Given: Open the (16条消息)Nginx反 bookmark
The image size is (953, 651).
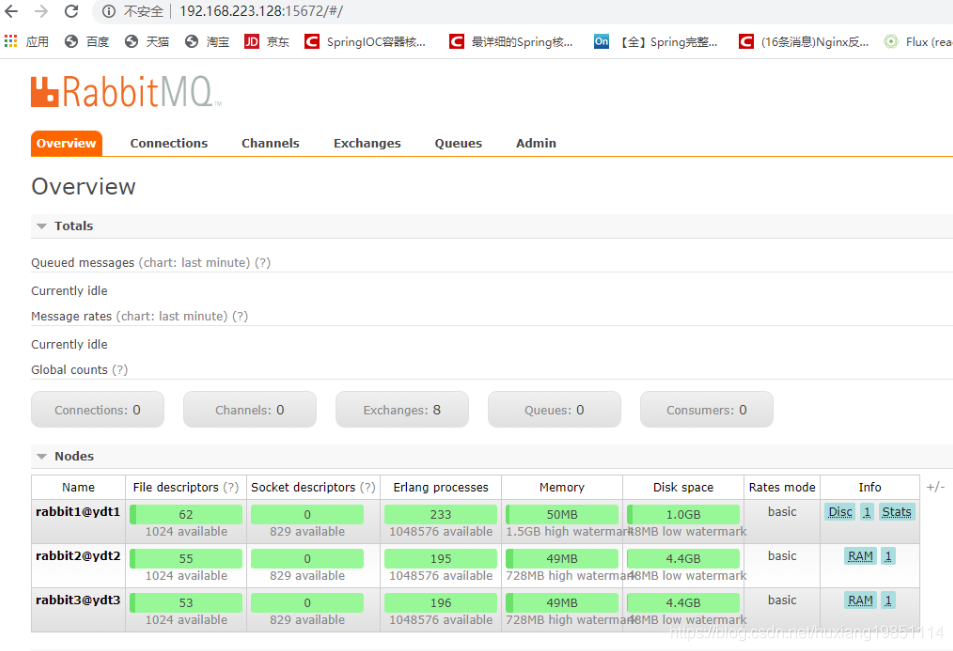Looking at the screenshot, I should (x=803, y=41).
